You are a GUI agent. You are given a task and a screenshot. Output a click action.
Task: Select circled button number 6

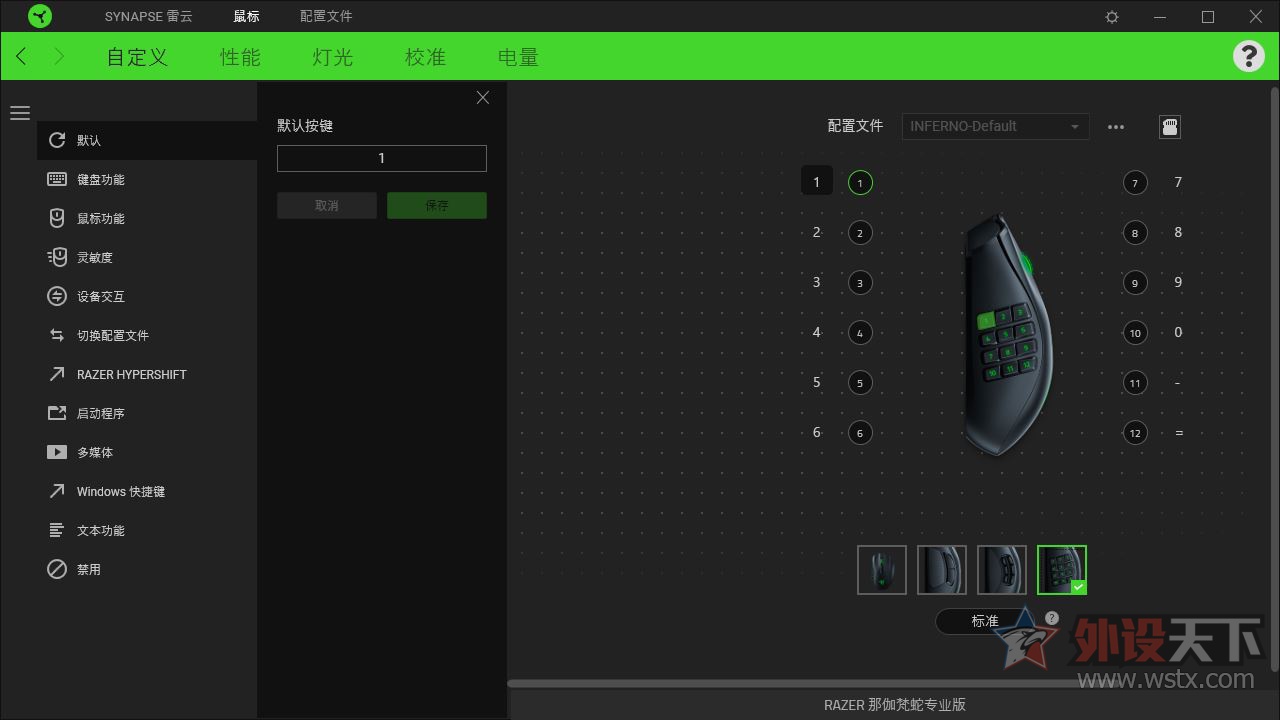pyautogui.click(x=860, y=433)
